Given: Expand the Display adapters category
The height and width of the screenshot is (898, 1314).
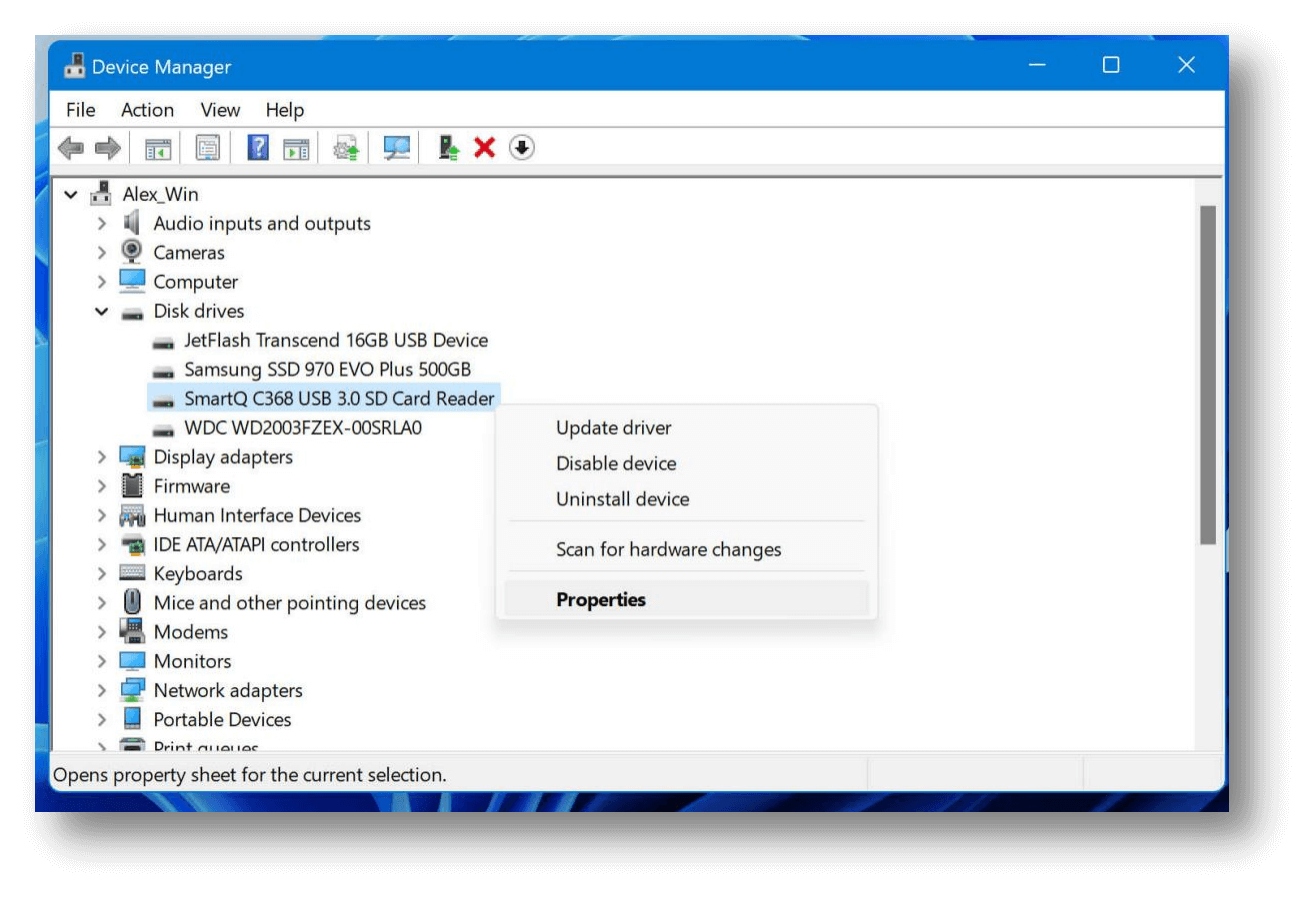Looking at the screenshot, I should [x=101, y=456].
